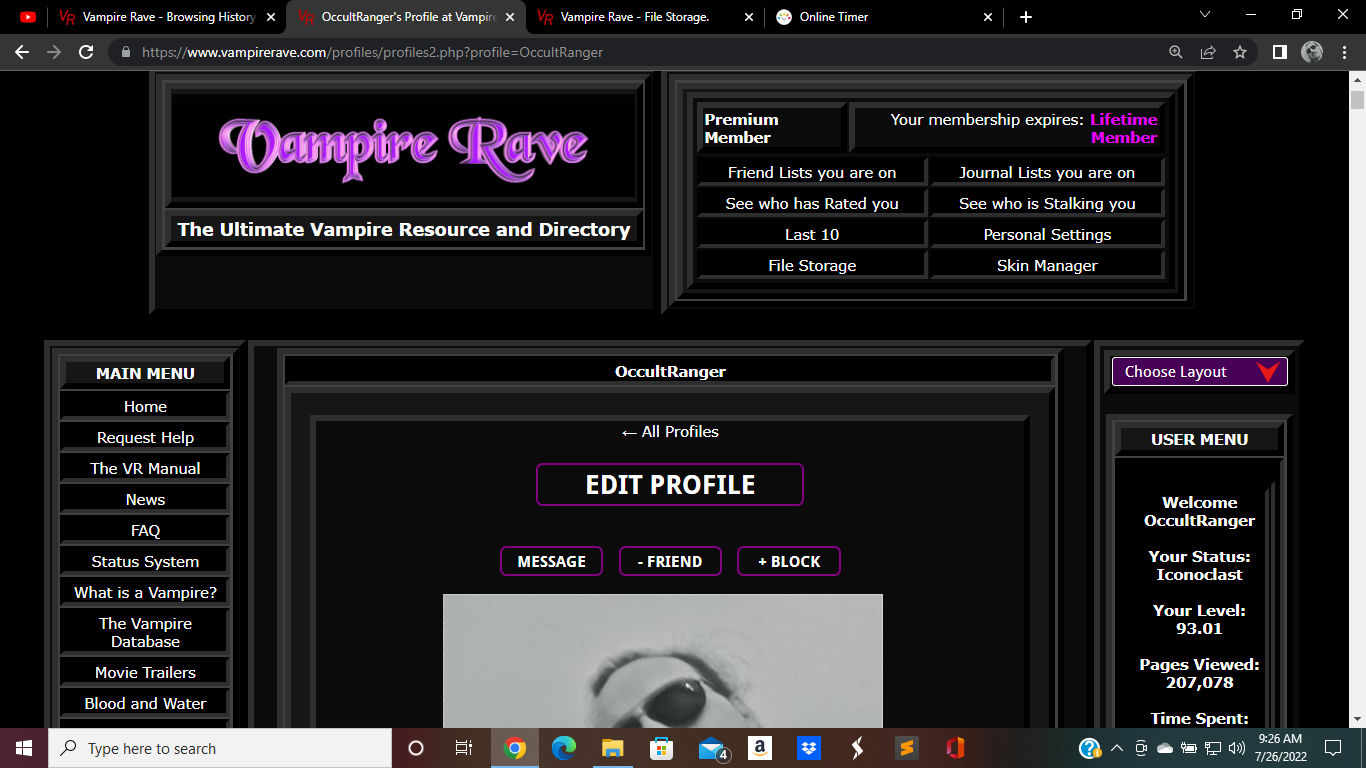The image size is (1366, 768).
Task: Click the - FRIEND button
Action: [x=670, y=561]
